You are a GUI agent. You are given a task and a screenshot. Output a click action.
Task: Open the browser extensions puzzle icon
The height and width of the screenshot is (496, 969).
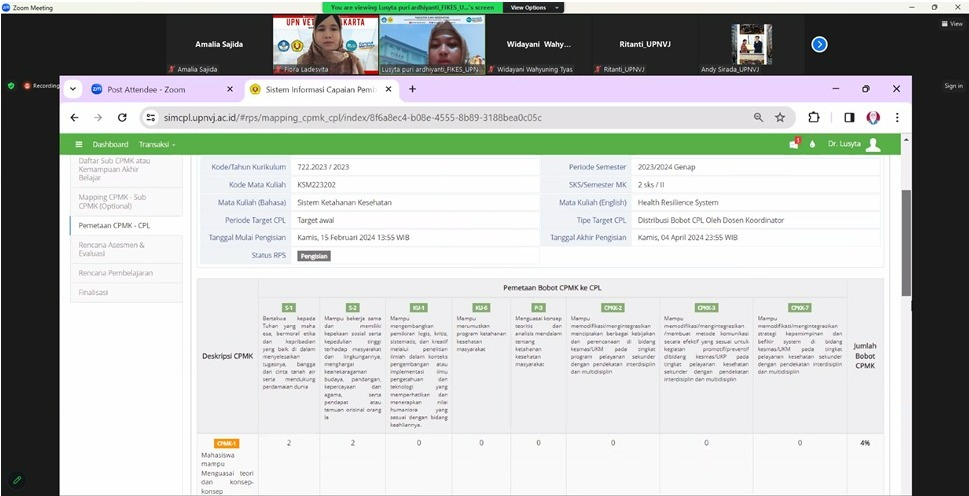[x=813, y=117]
